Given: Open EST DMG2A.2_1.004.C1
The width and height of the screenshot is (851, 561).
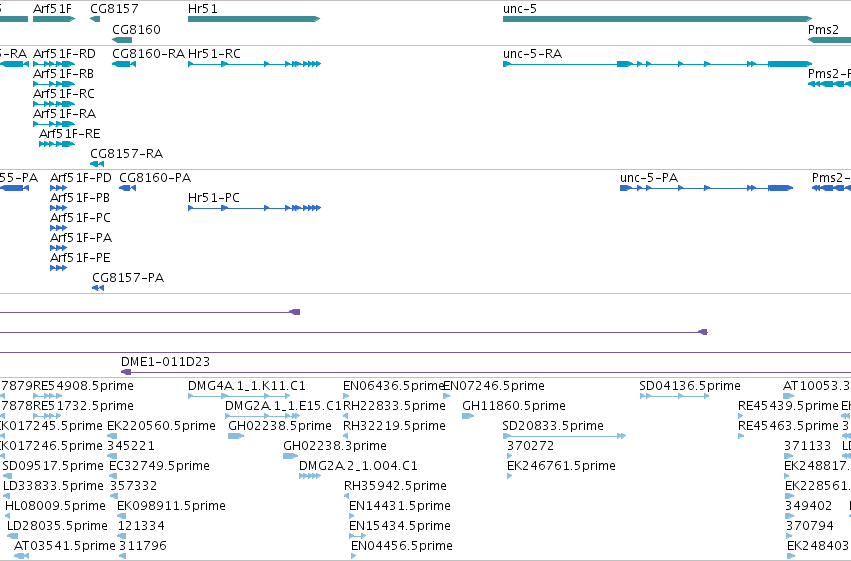Looking at the screenshot, I should (358, 466).
